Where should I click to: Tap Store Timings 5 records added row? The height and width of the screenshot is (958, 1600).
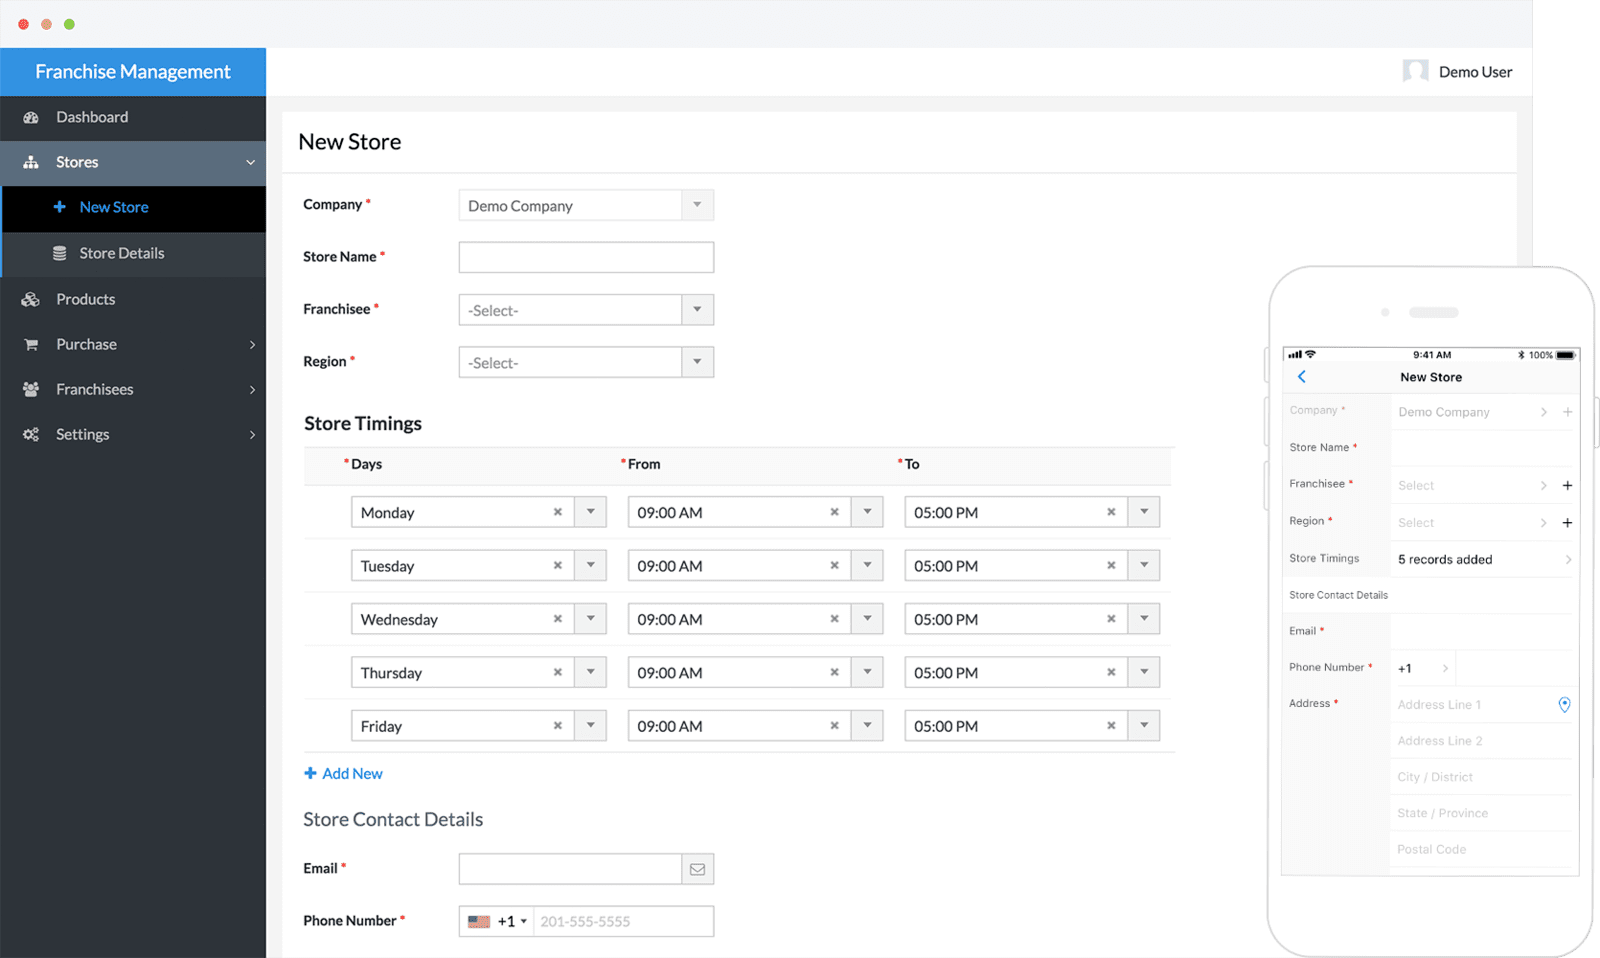click(x=1430, y=559)
